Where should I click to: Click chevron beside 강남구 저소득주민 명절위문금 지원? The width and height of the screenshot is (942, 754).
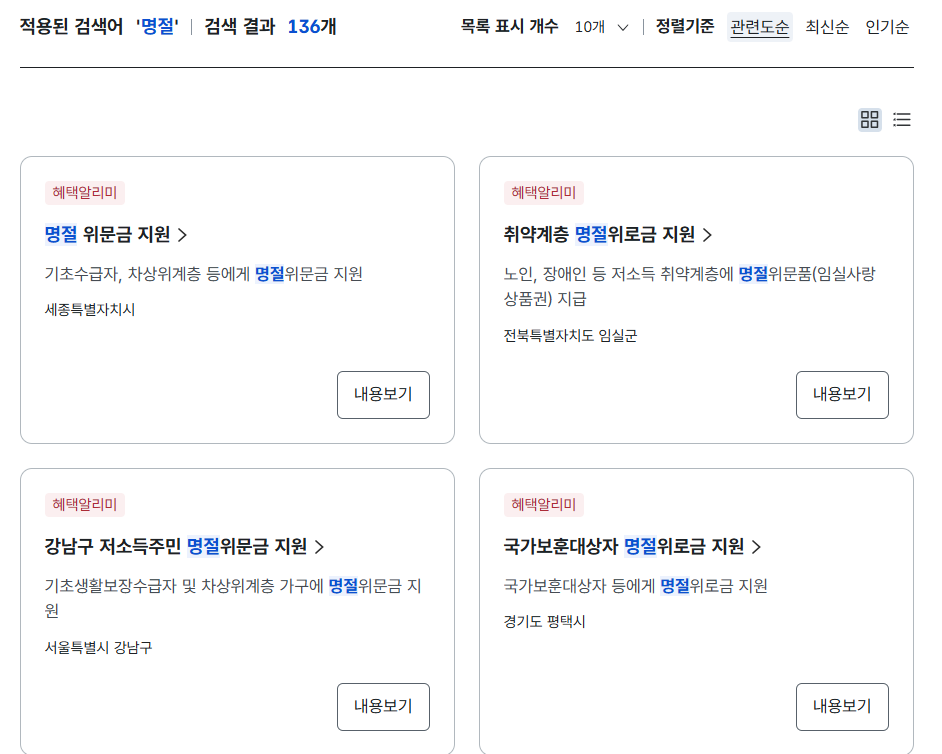[320, 548]
